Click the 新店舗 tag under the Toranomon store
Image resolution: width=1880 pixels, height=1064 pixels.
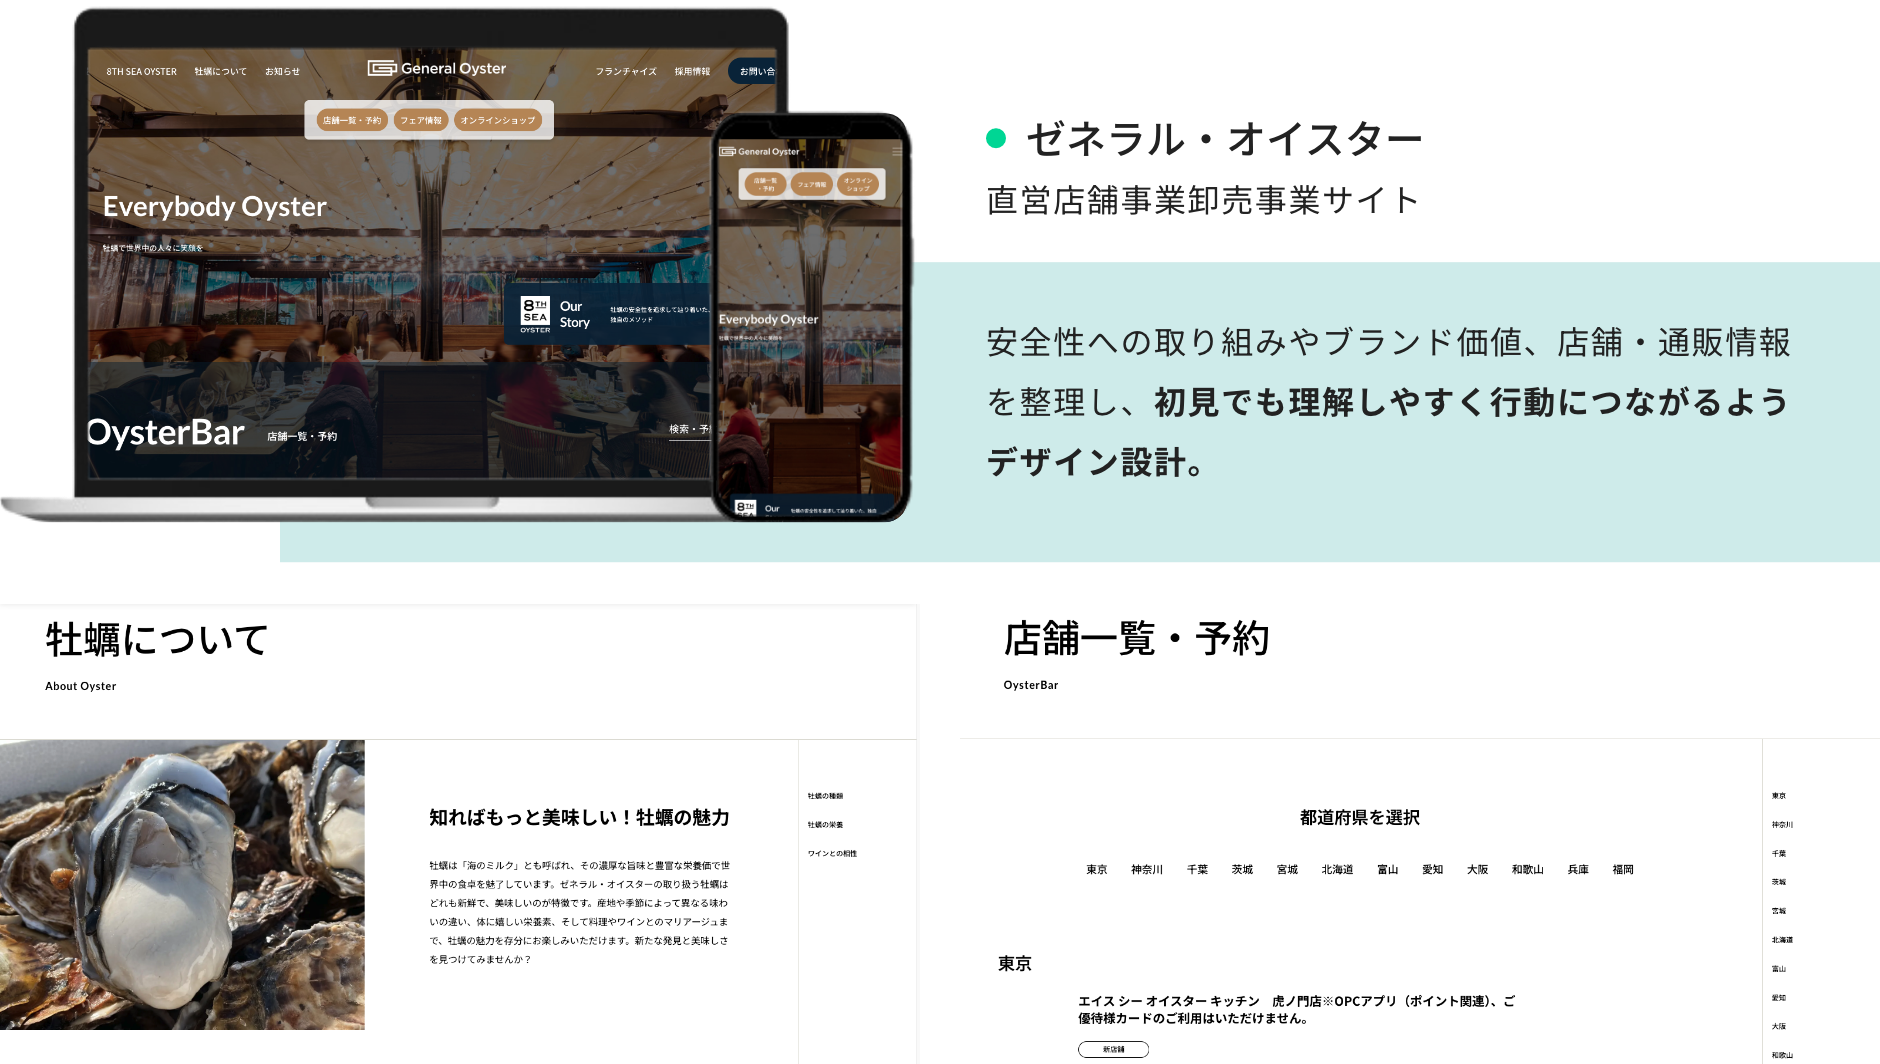pos(1113,1049)
